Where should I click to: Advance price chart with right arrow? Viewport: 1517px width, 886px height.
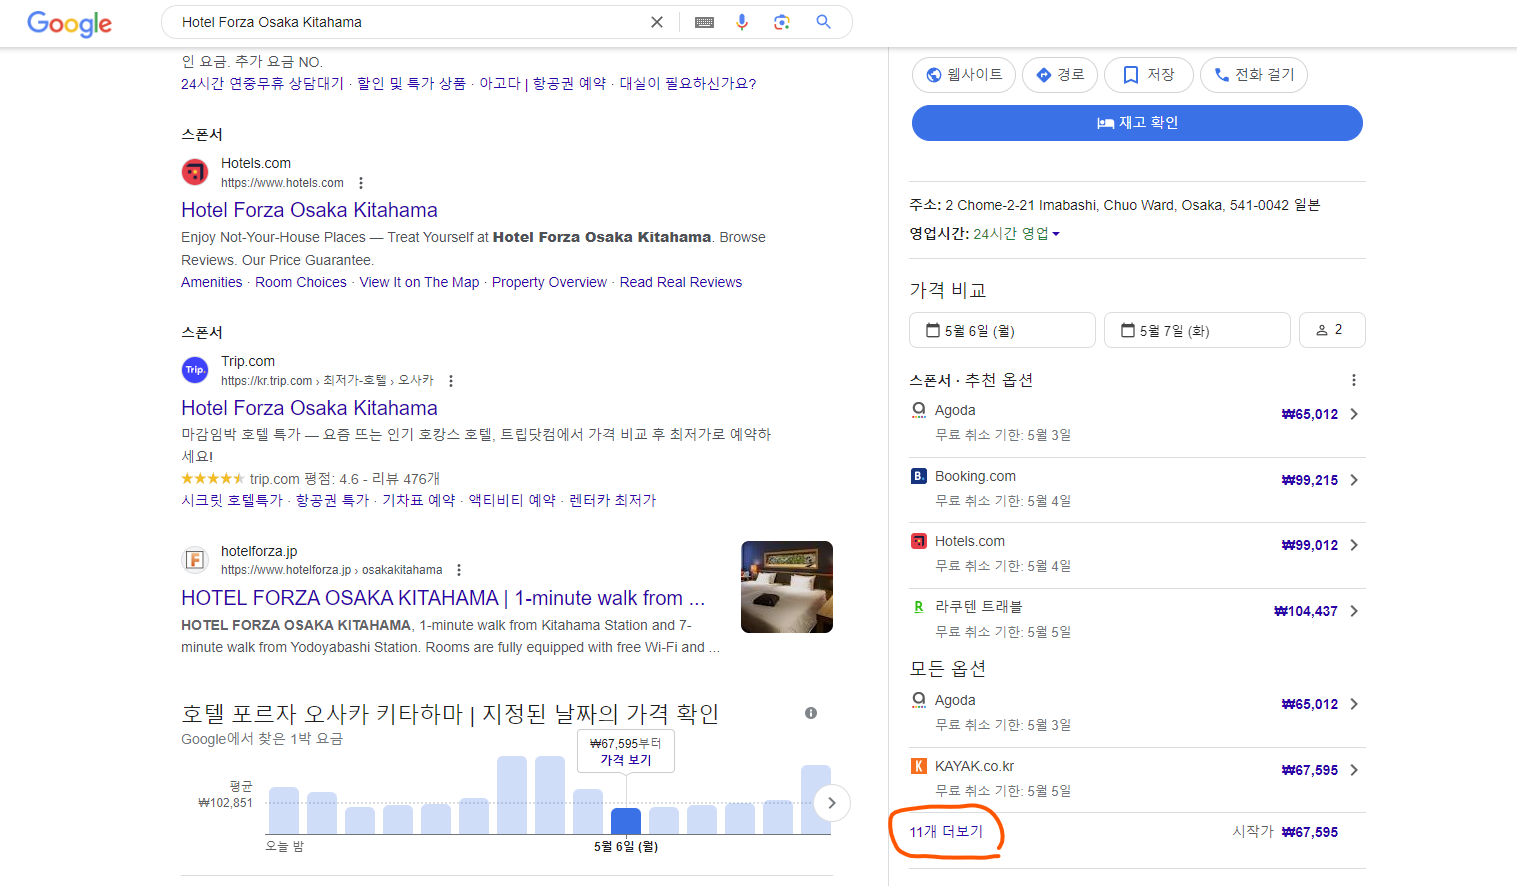pos(831,803)
